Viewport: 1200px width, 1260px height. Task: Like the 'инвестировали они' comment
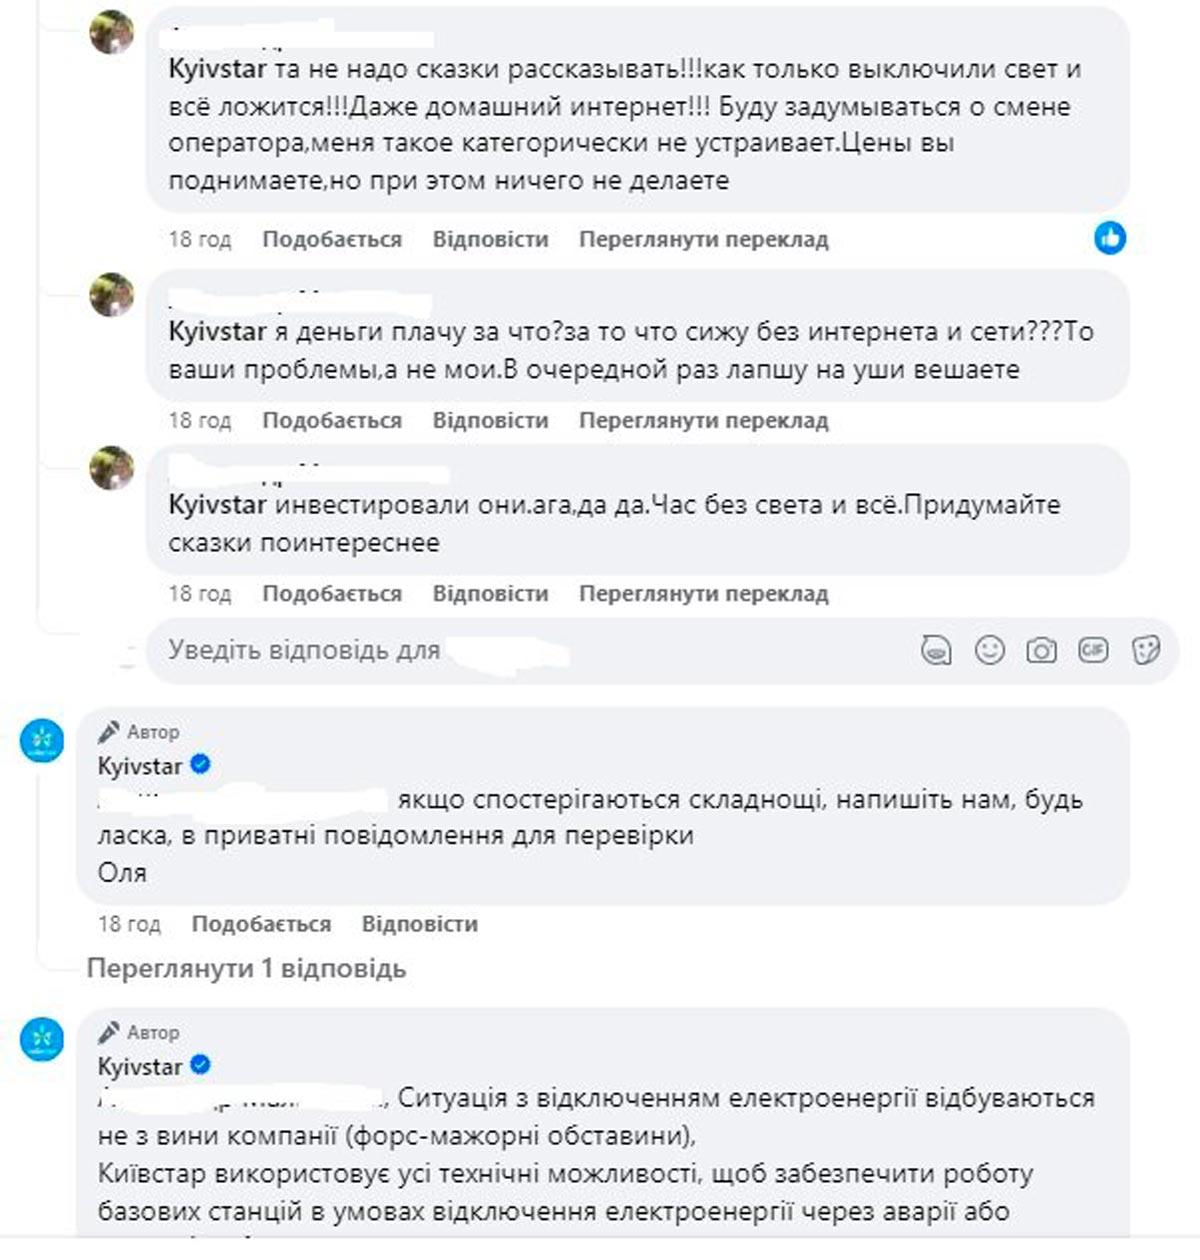click(332, 594)
